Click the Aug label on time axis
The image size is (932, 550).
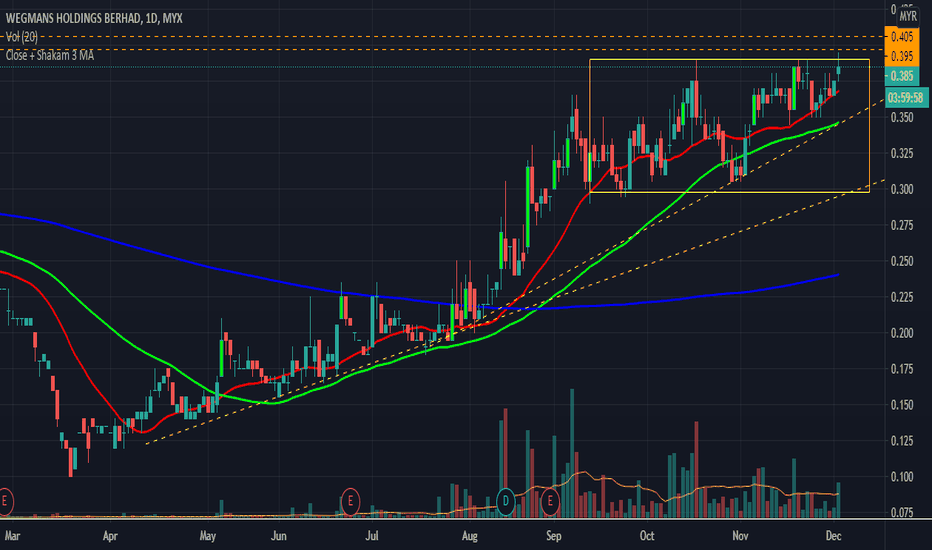click(470, 536)
